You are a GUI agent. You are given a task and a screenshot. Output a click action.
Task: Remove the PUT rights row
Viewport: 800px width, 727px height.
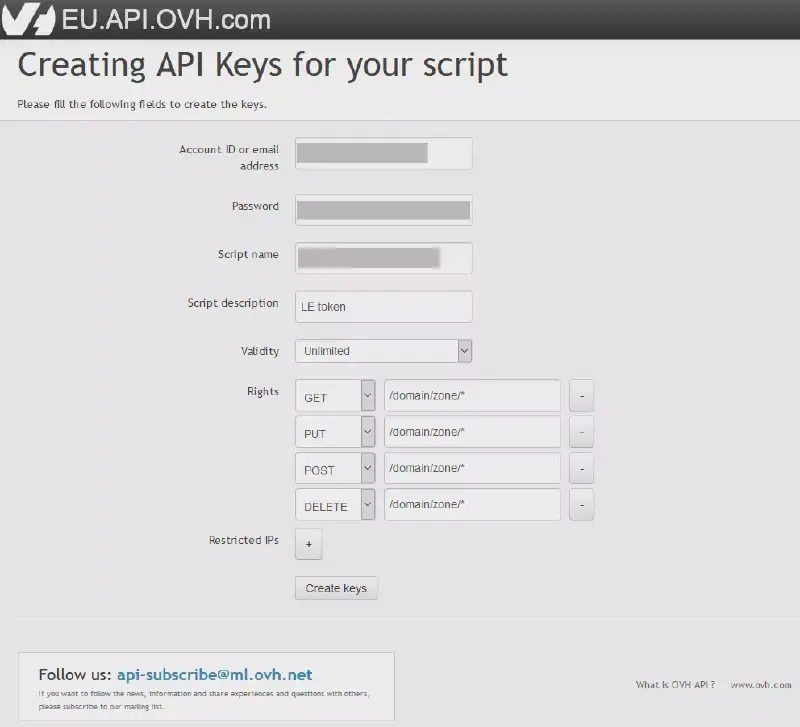coord(581,432)
